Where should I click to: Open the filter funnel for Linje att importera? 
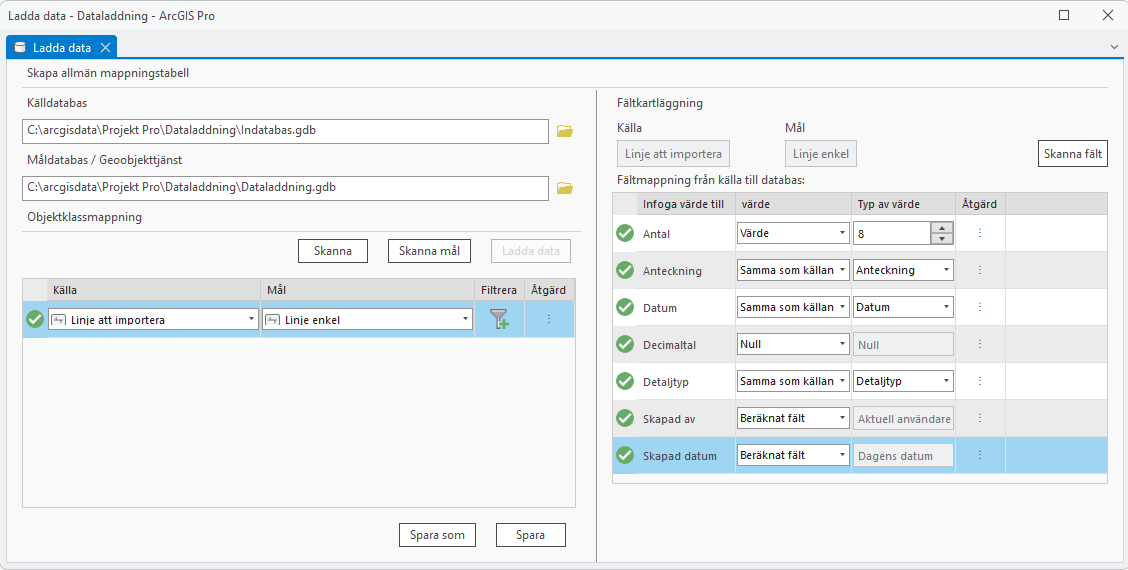499,320
